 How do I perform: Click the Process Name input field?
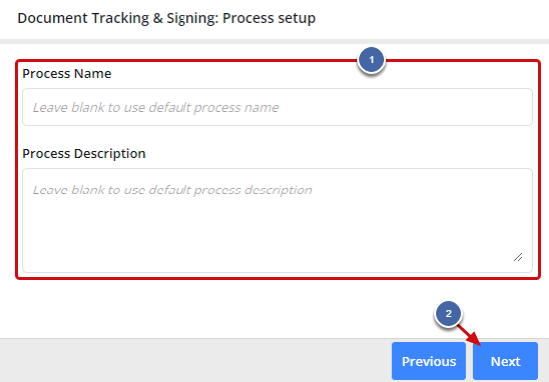click(x=277, y=107)
